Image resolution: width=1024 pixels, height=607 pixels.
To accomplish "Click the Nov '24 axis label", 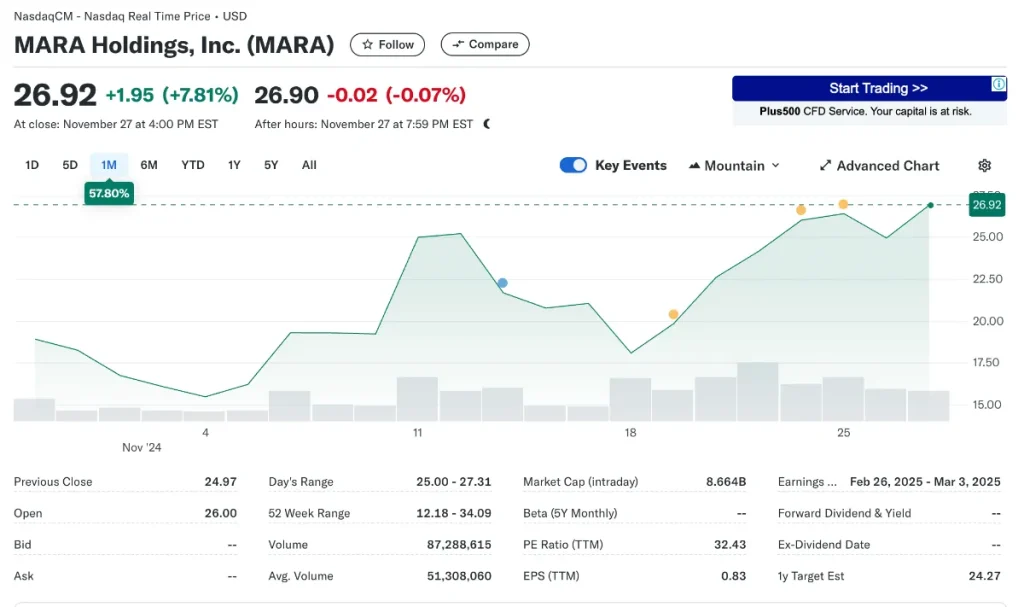I will tap(142, 448).
